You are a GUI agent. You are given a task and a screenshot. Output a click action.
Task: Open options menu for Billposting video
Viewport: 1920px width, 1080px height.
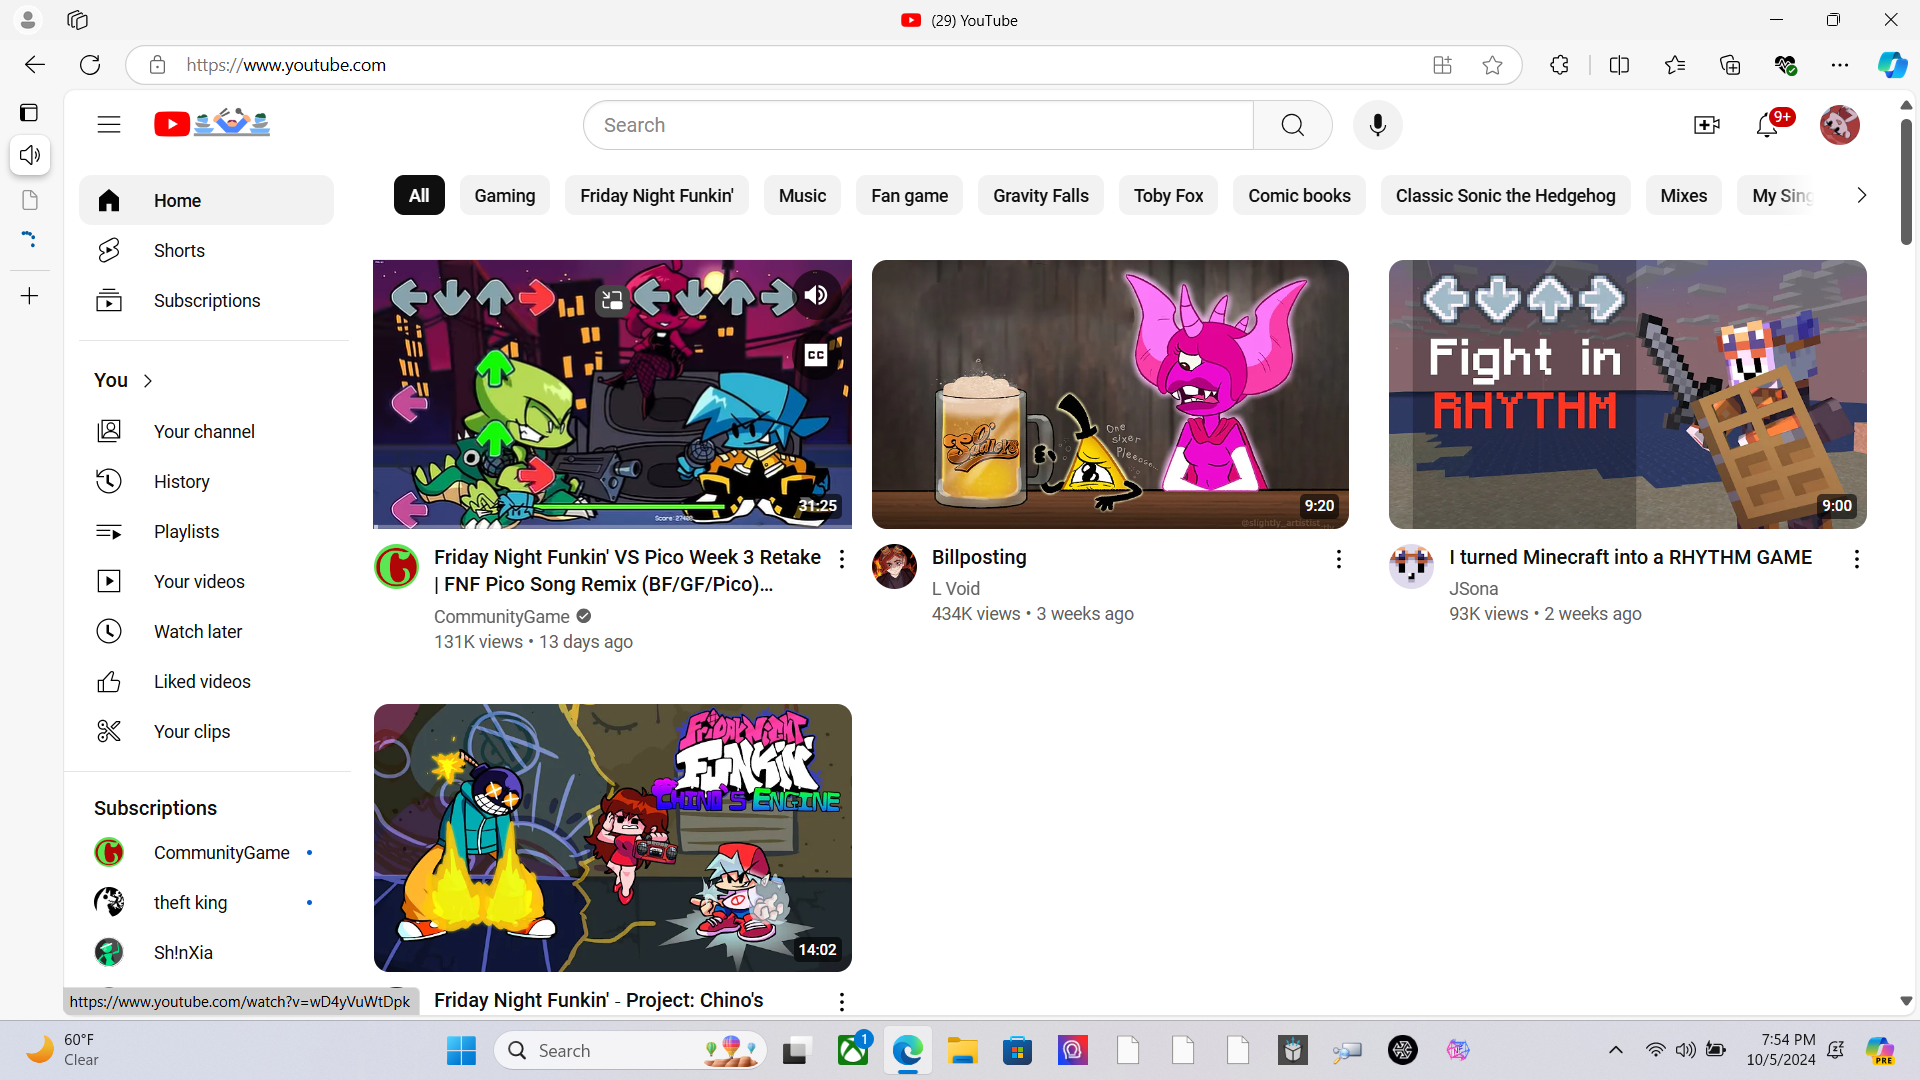point(1338,559)
